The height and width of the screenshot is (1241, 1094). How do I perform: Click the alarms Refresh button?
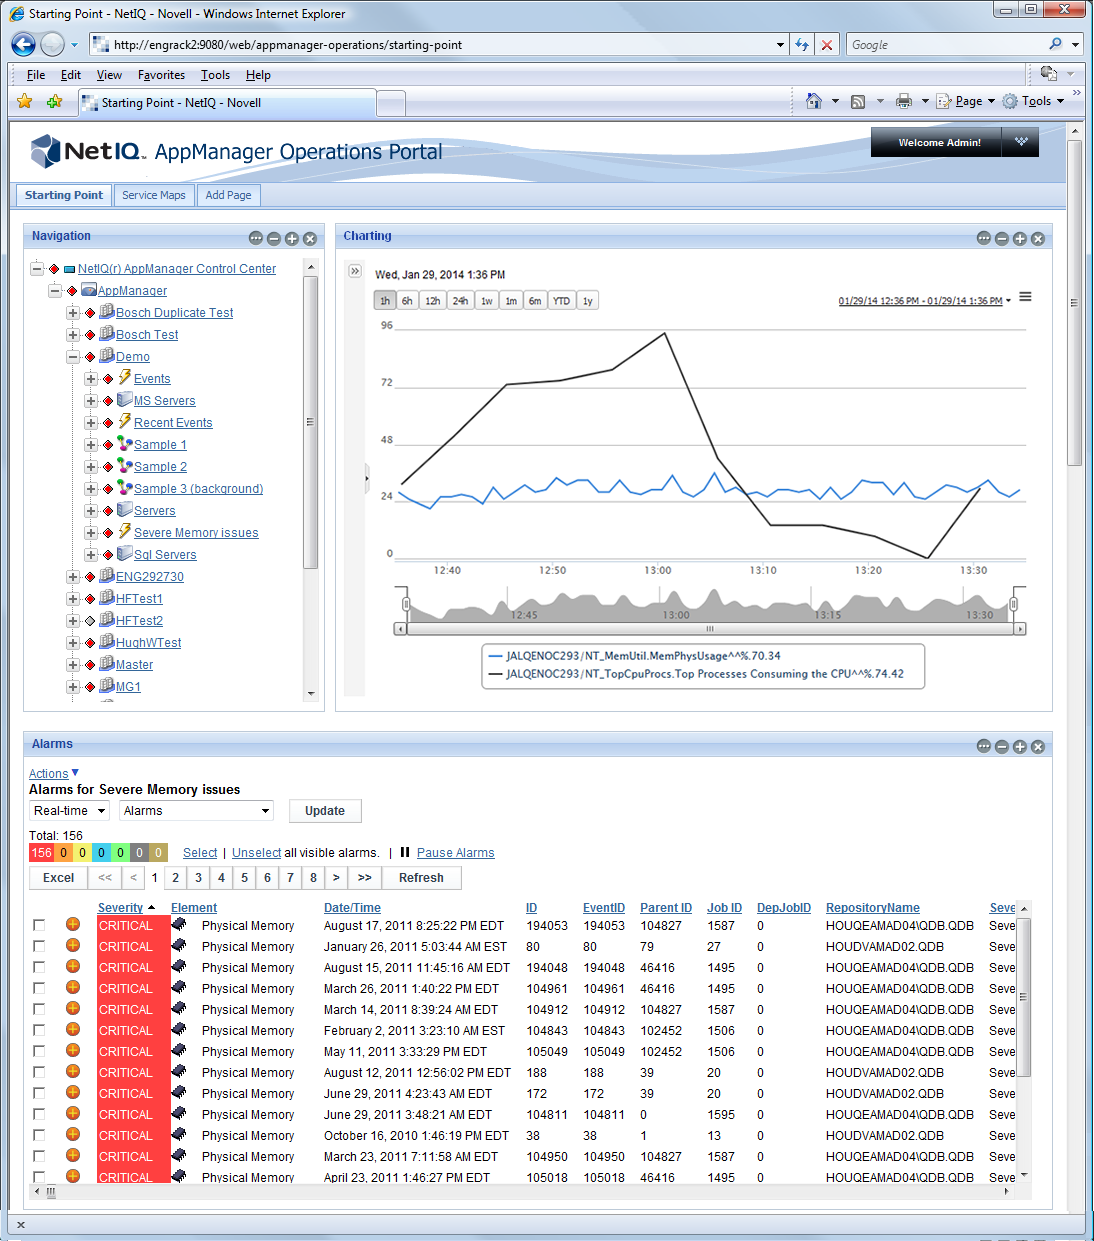421,878
